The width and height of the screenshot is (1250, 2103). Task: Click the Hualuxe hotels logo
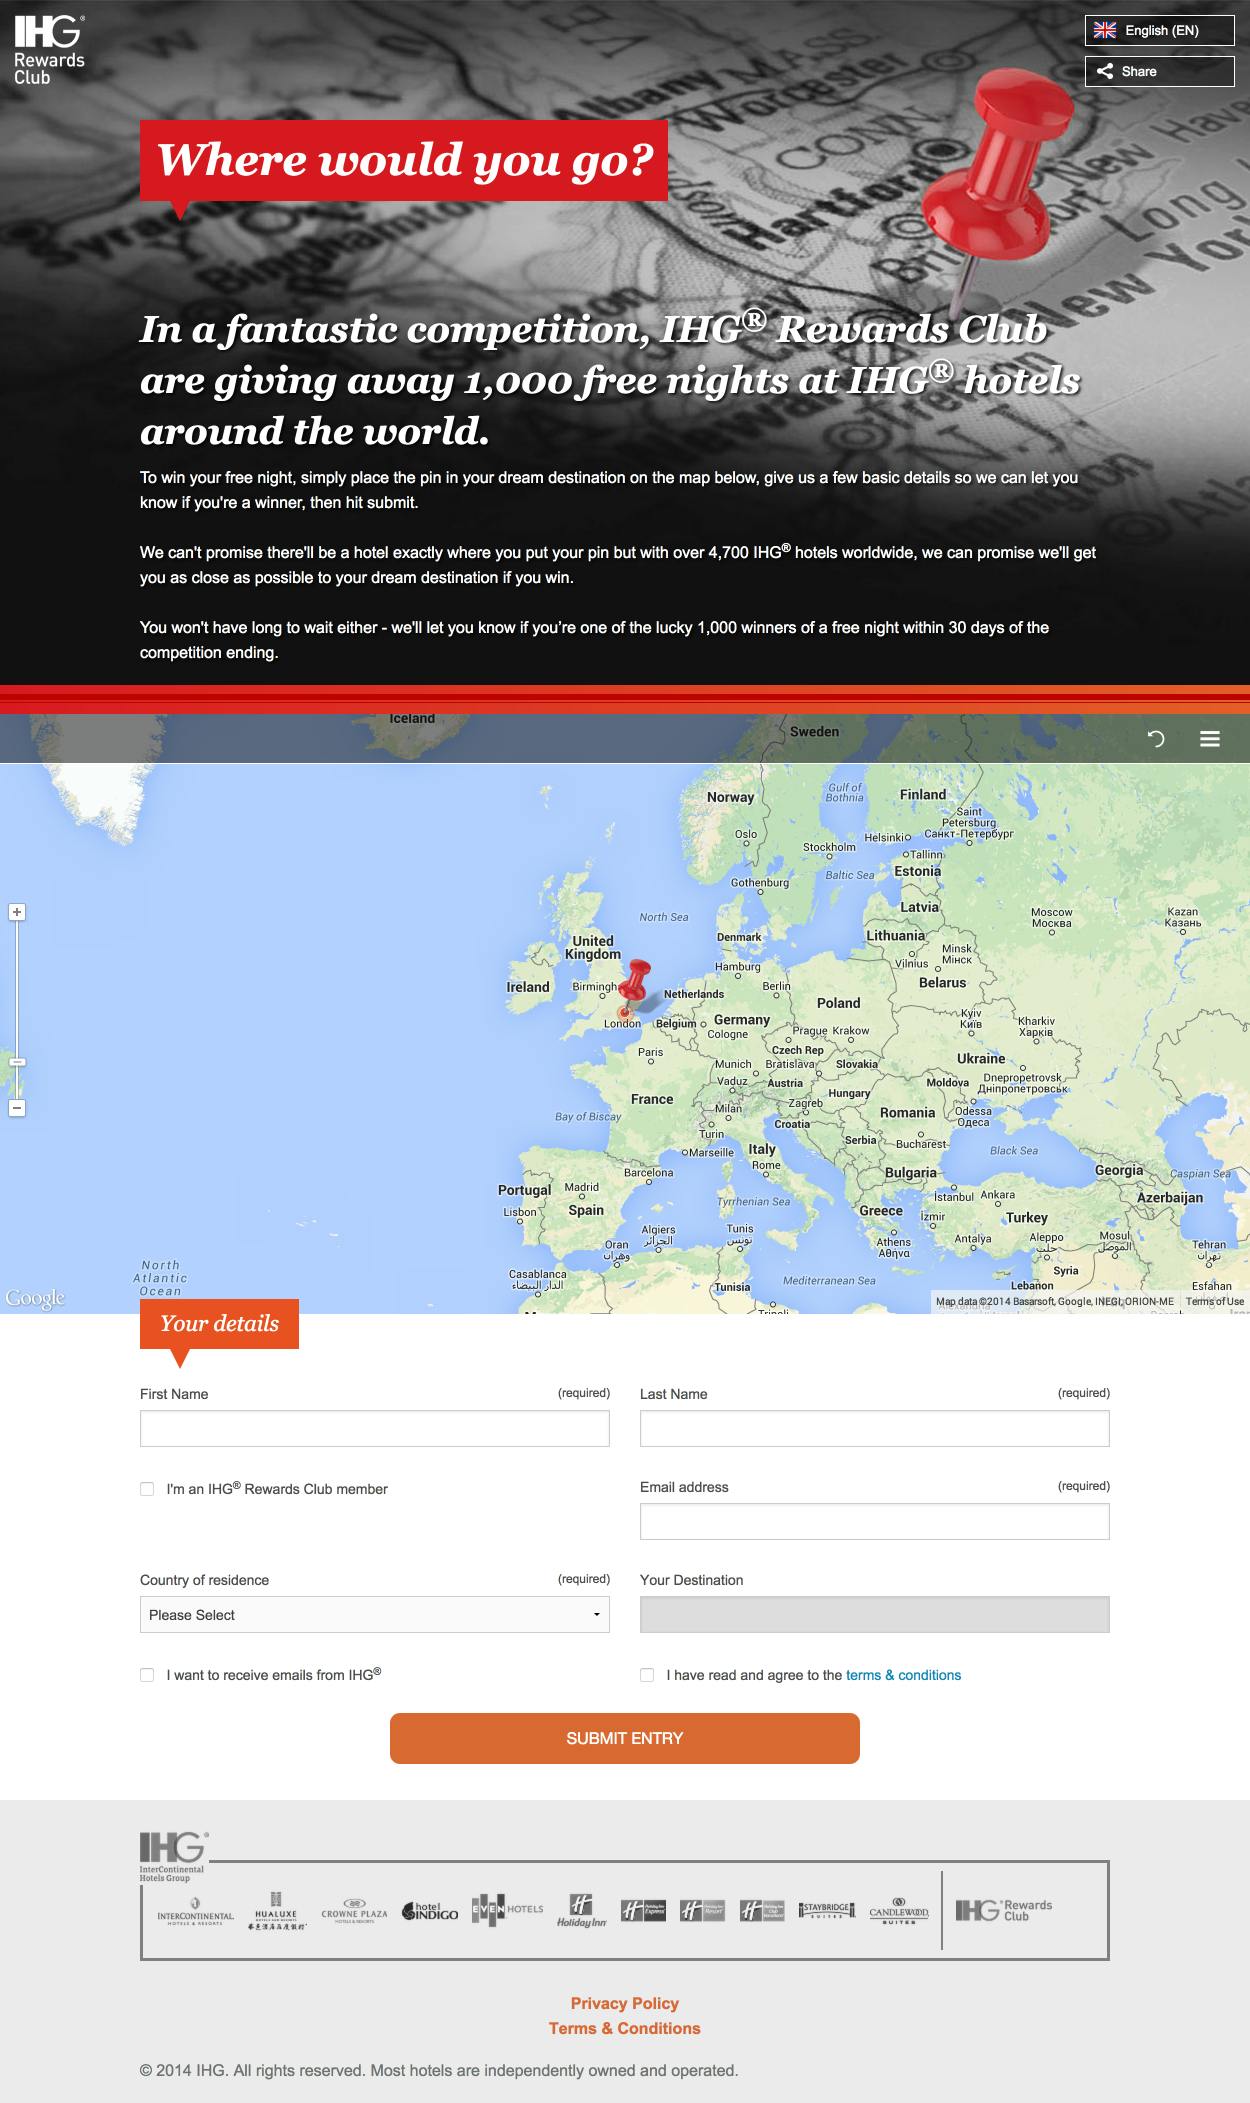276,1911
